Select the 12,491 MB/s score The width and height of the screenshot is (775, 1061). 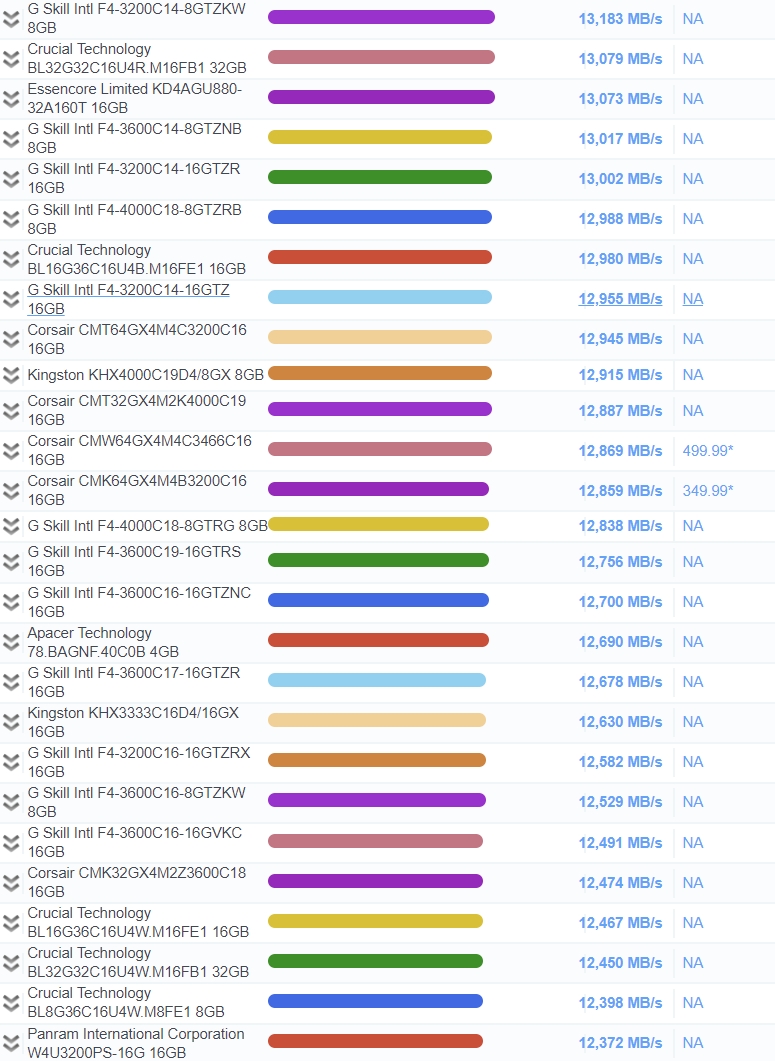point(620,843)
